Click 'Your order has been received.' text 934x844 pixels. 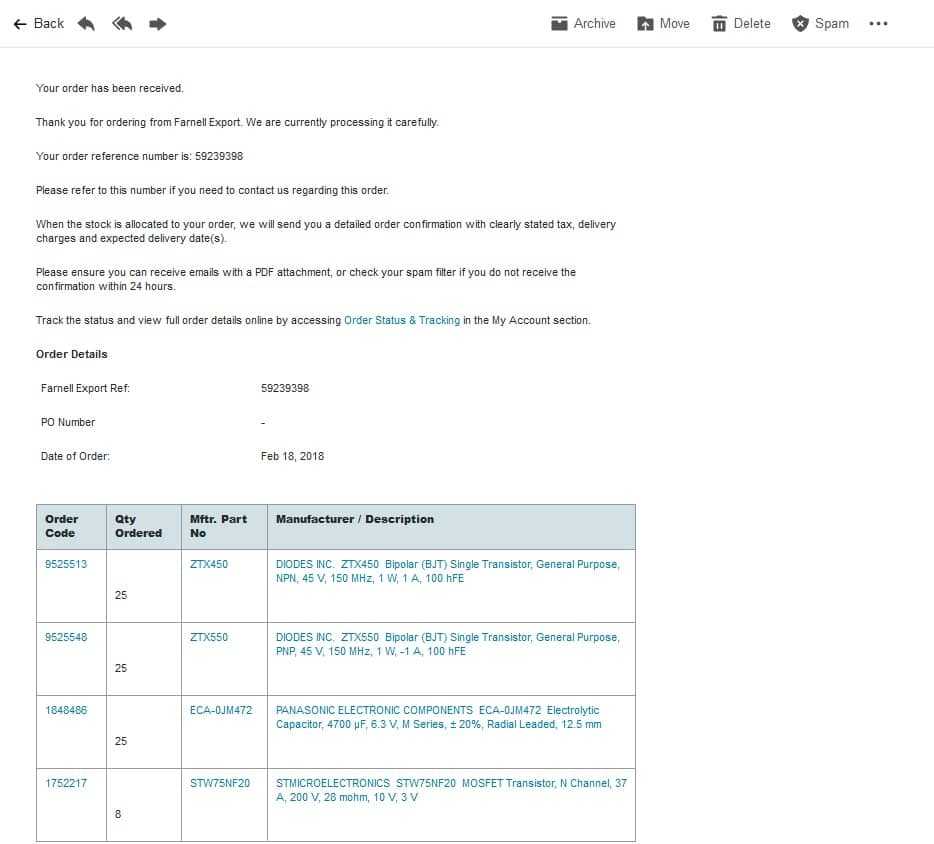point(110,88)
